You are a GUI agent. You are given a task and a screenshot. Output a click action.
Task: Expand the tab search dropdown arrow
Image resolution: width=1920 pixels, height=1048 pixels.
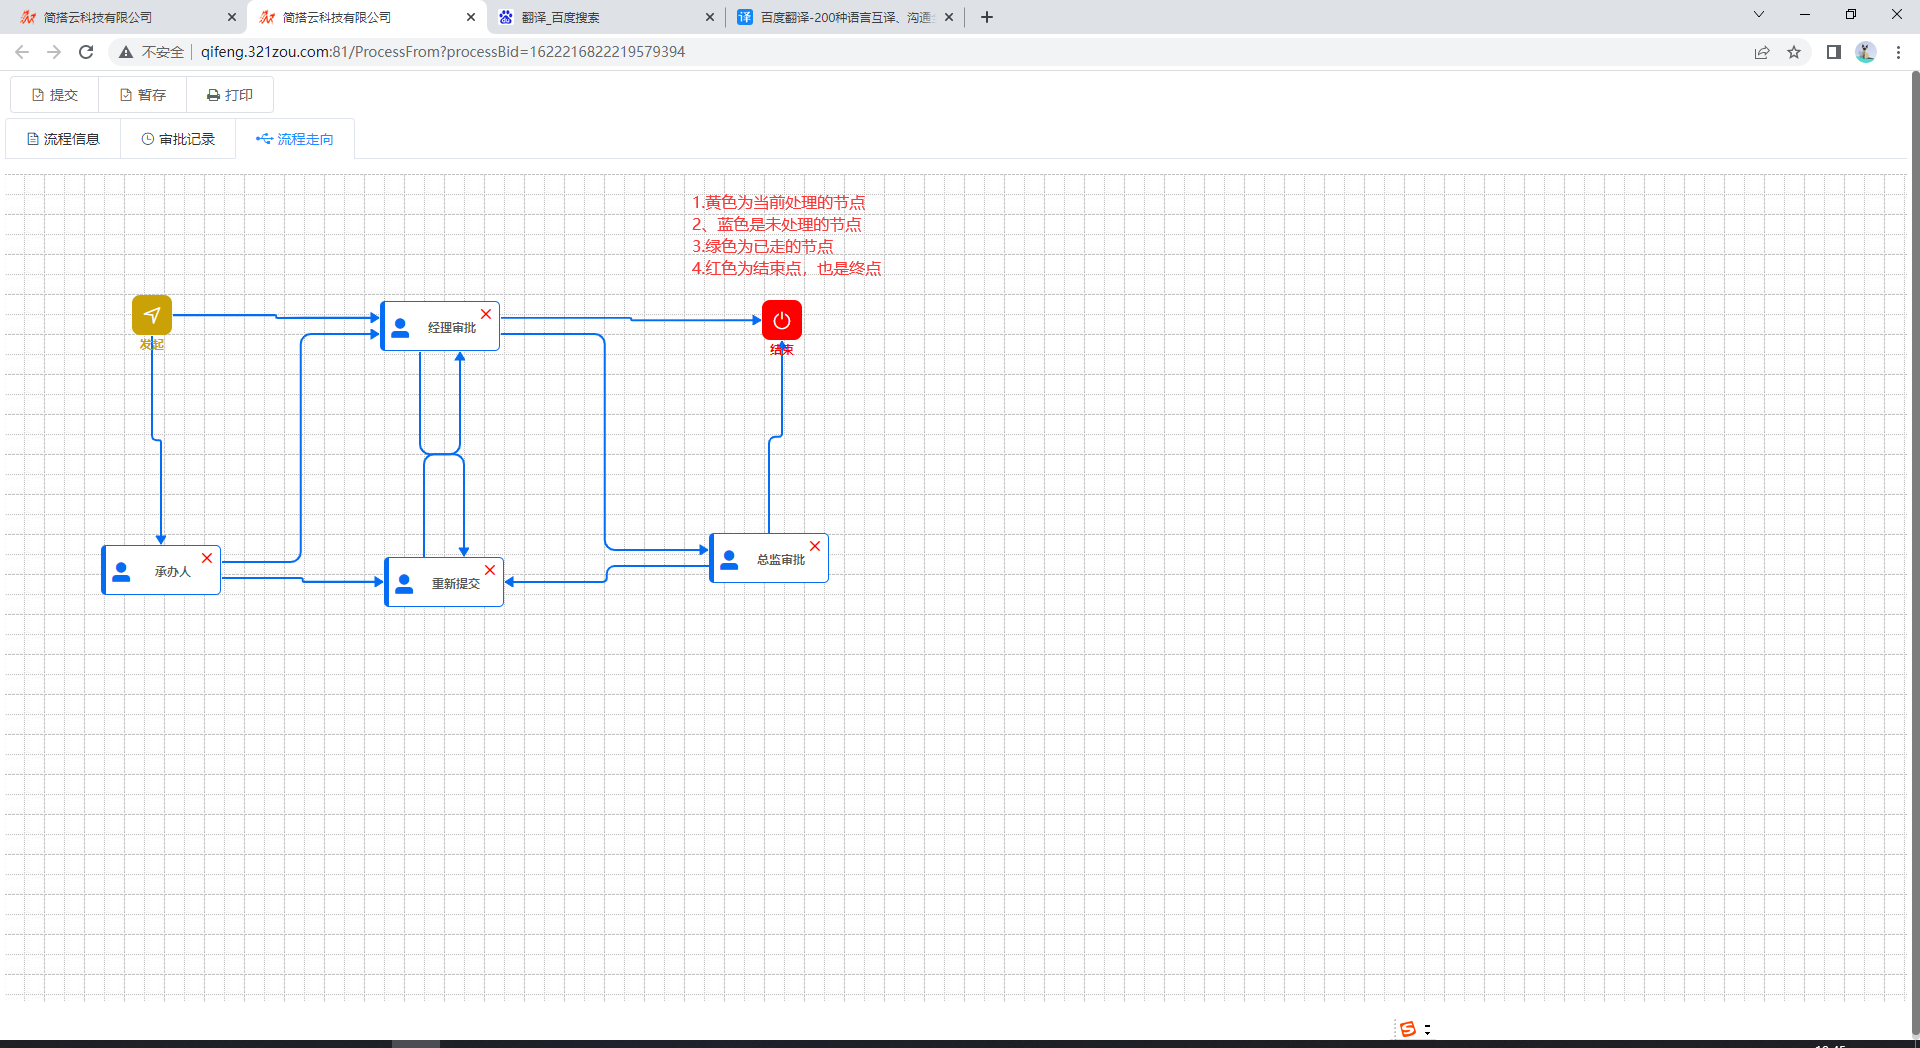point(1759,14)
